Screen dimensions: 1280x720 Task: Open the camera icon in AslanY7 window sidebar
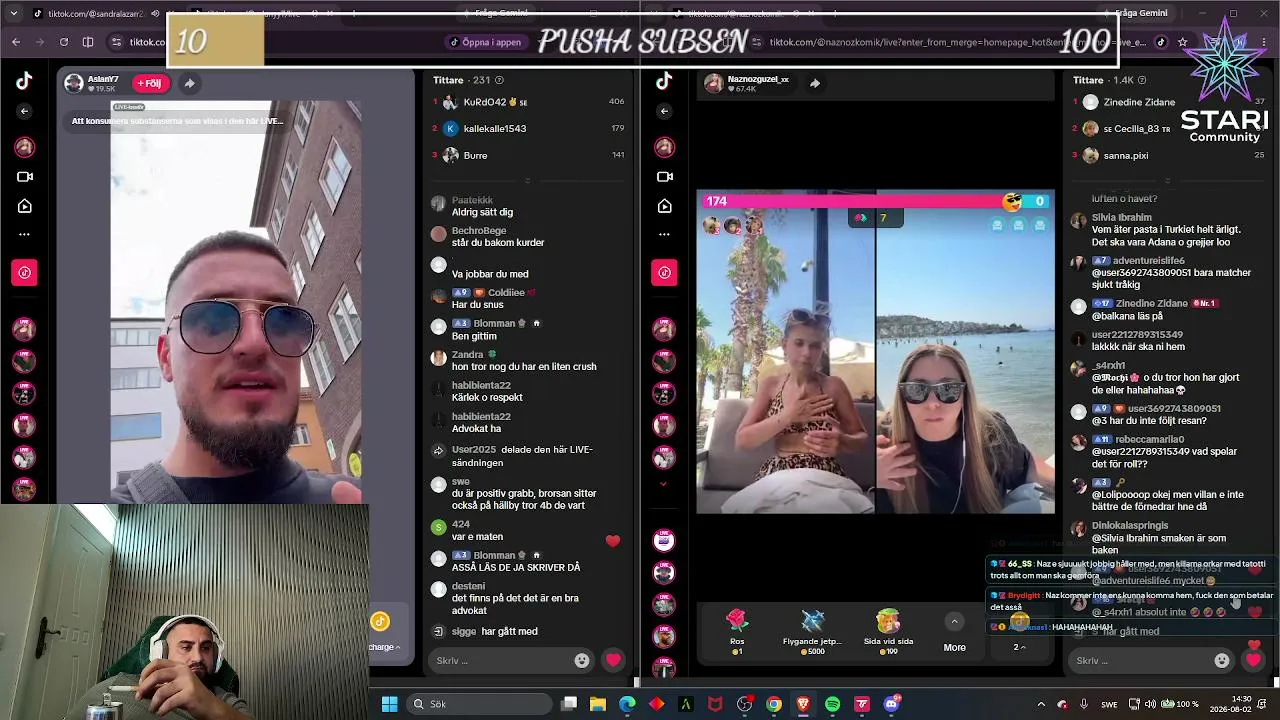pyautogui.click(x=24, y=177)
